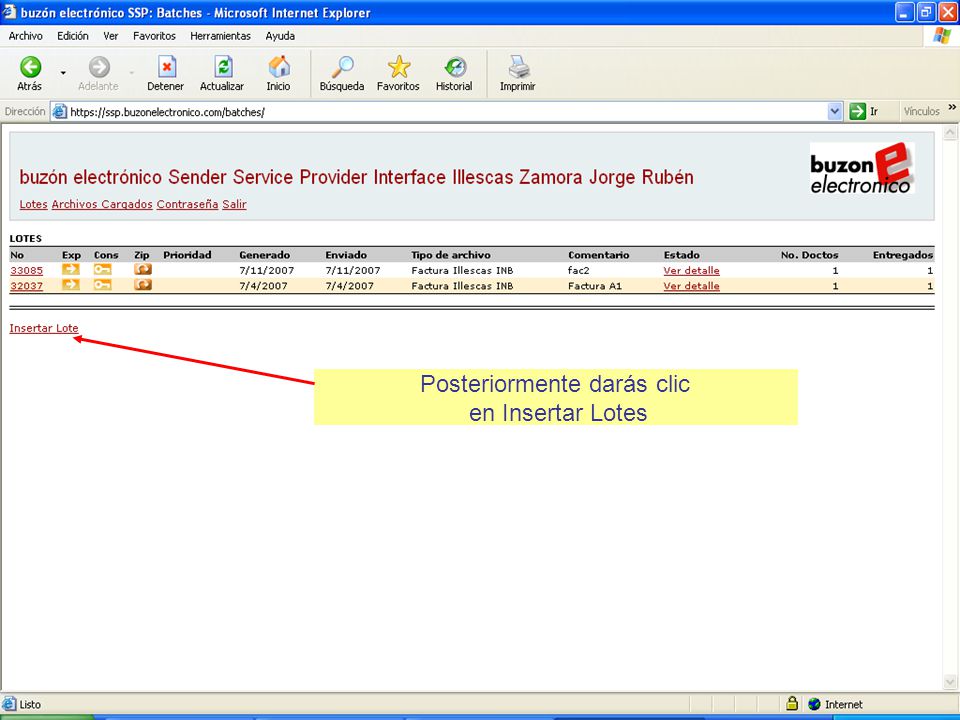Image resolution: width=960 pixels, height=720 pixels.
Task: Click the scrollbar down arrow
Action: (950, 681)
